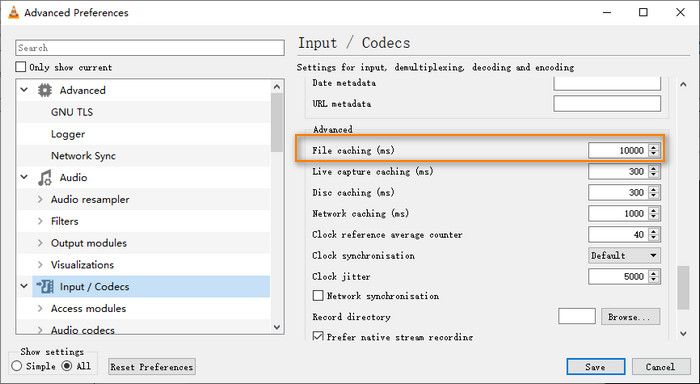Click the Cancel button
This screenshot has width=700, height=384.
click(x=661, y=367)
